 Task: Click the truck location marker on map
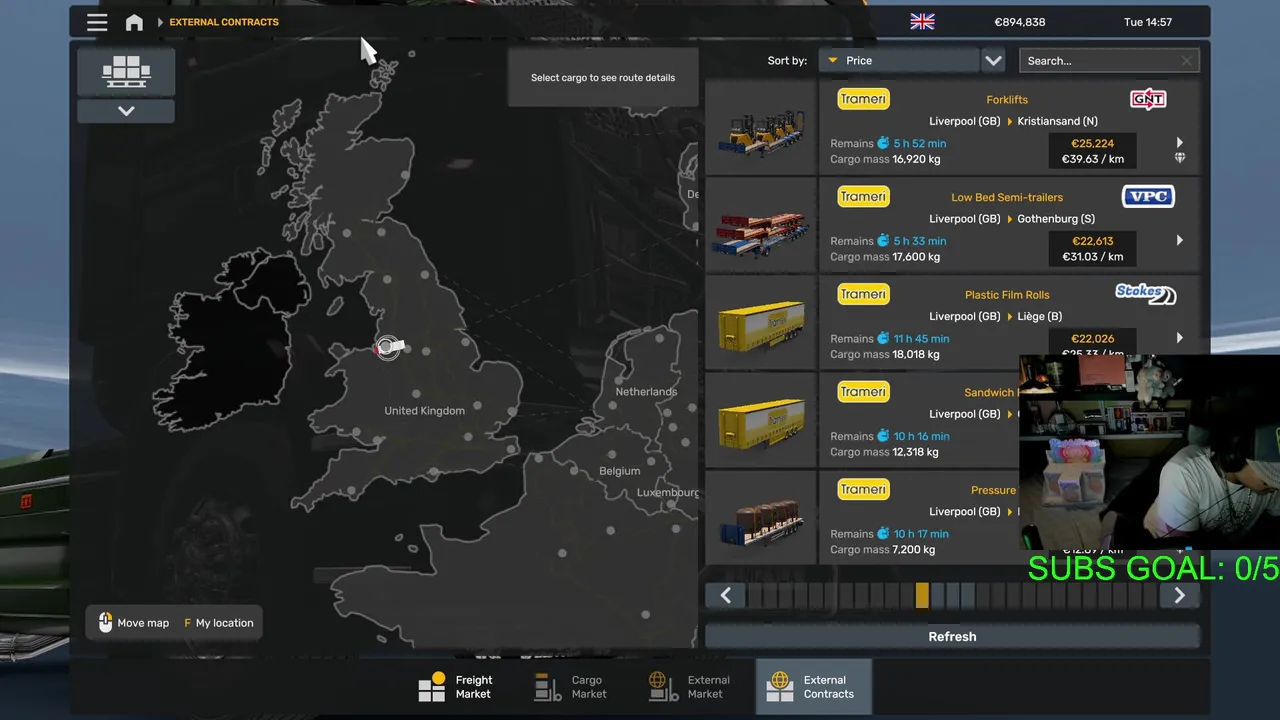[388, 347]
